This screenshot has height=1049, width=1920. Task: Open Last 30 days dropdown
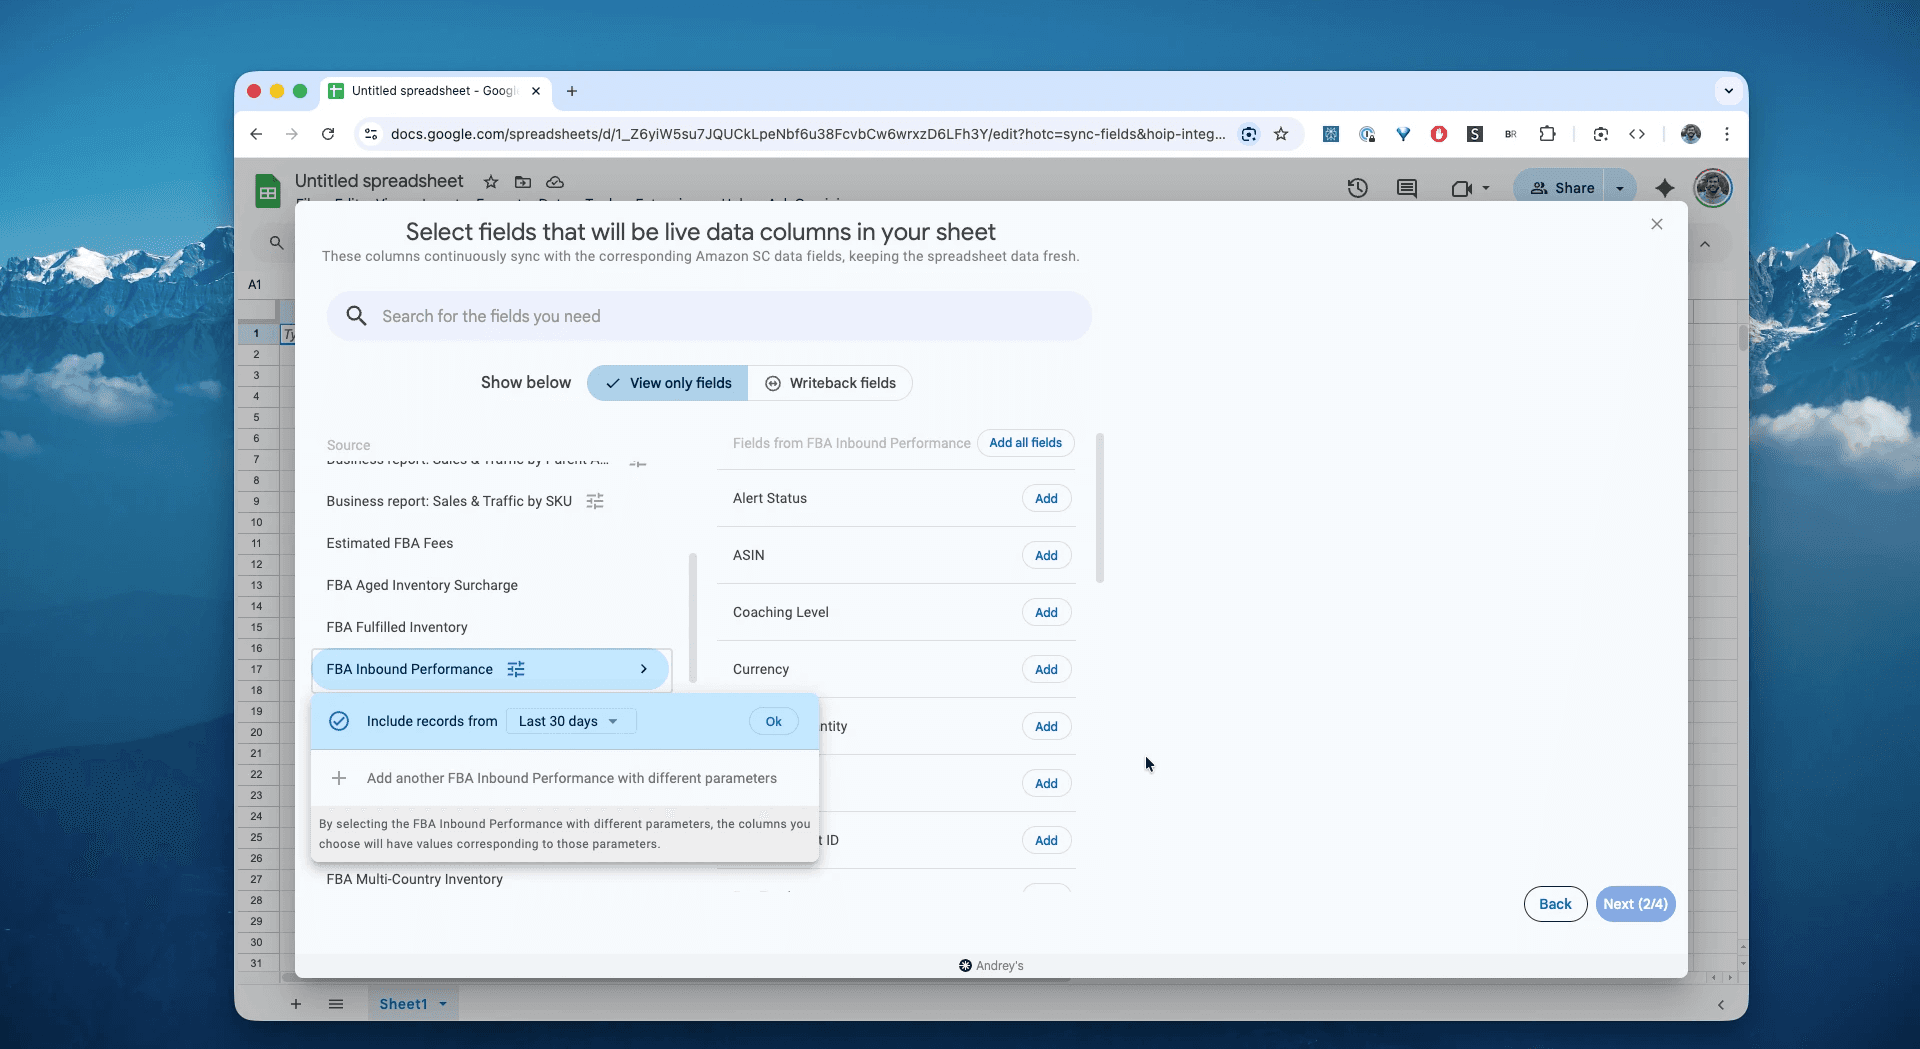tap(570, 721)
